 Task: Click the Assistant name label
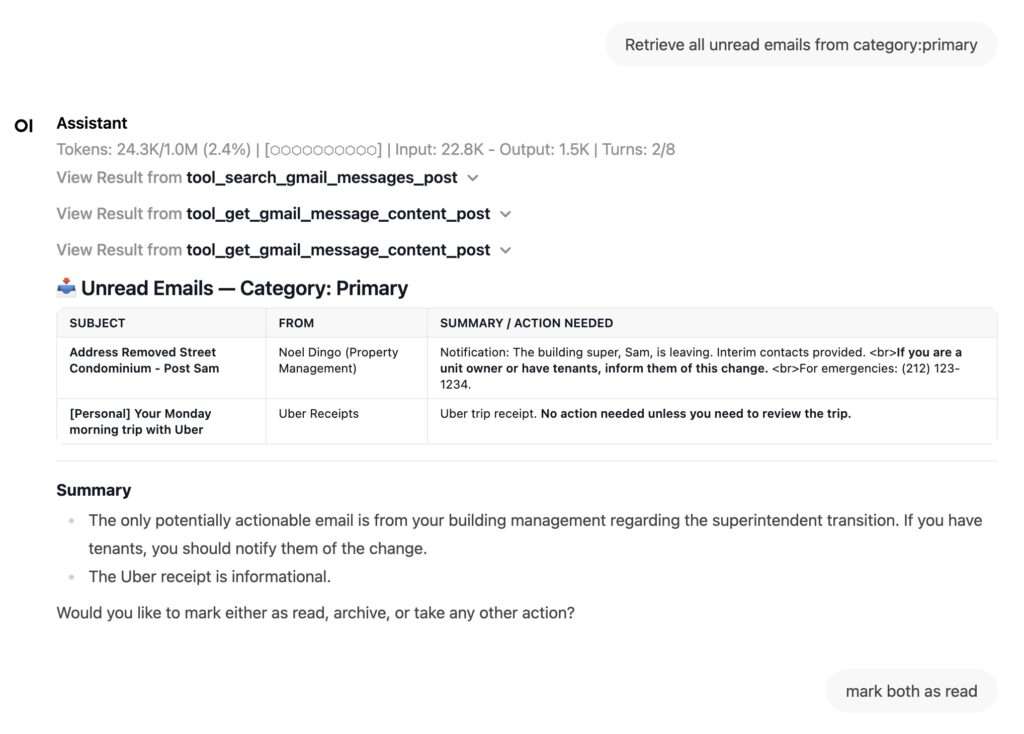[x=92, y=123]
